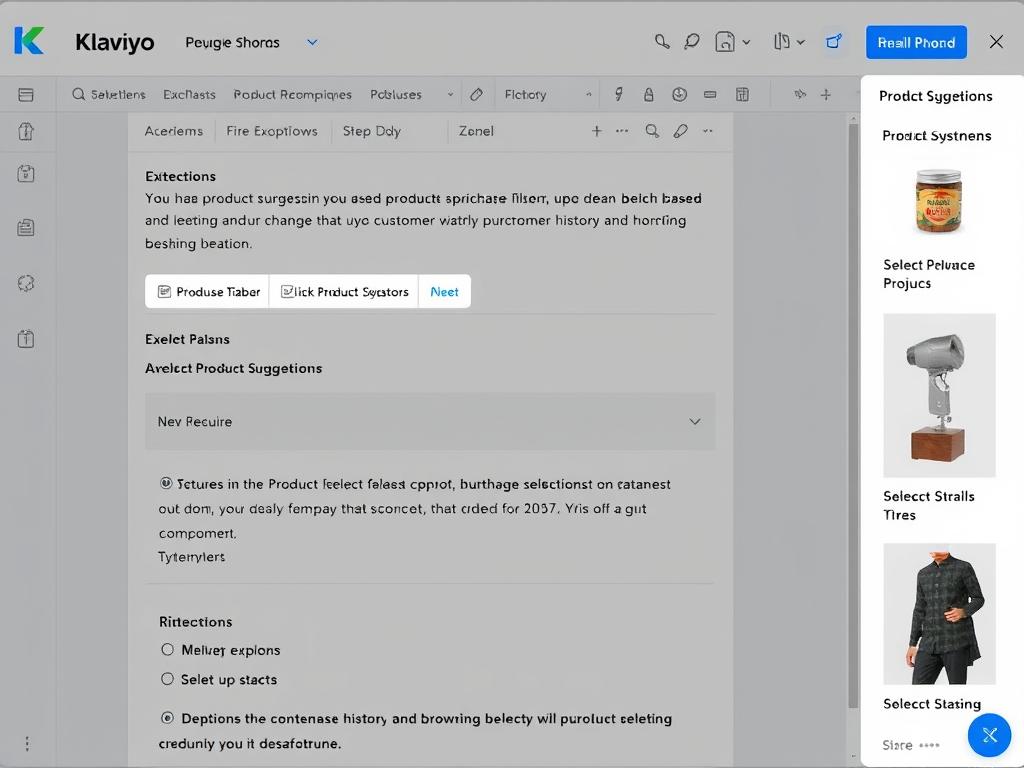Select the magnifier search icon above the form
The image size is (1024, 768).
pyautogui.click(x=651, y=131)
